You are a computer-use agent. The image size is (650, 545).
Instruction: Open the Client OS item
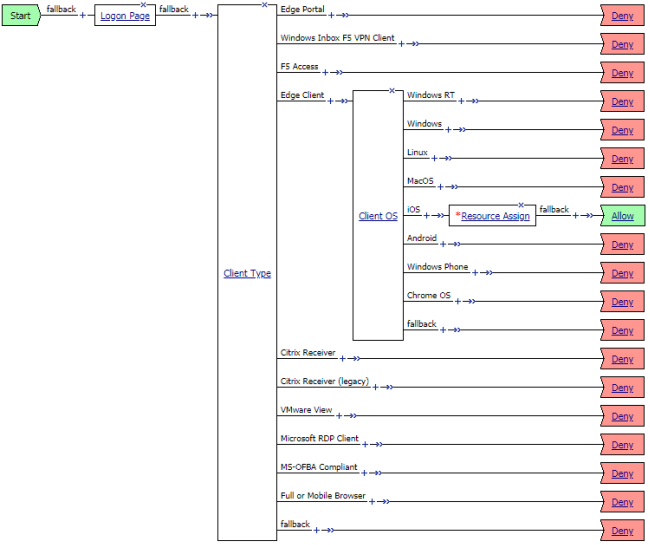pos(378,216)
